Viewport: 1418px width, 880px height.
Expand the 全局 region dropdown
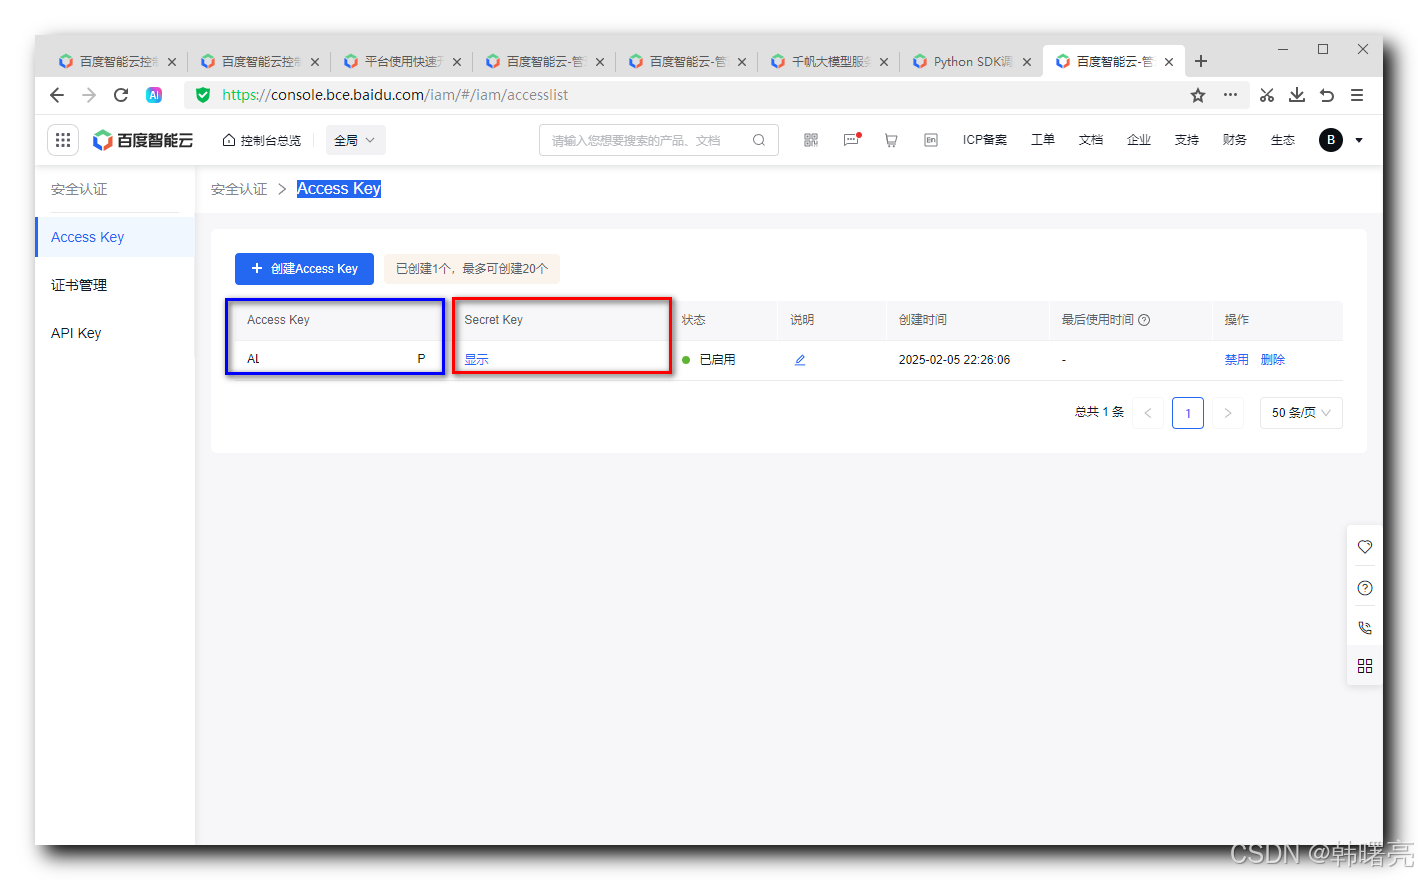pos(355,140)
